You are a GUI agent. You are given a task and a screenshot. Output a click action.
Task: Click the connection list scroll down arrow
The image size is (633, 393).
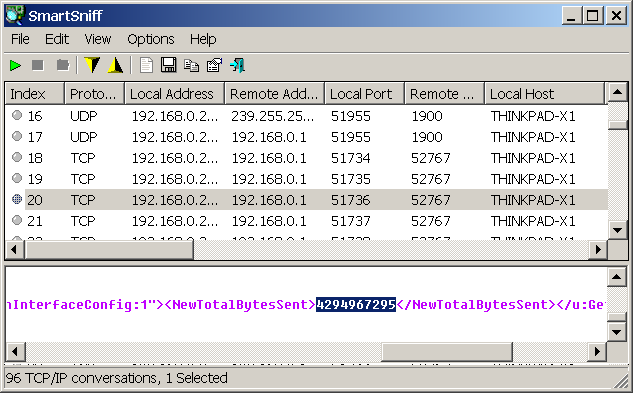[x=617, y=230]
